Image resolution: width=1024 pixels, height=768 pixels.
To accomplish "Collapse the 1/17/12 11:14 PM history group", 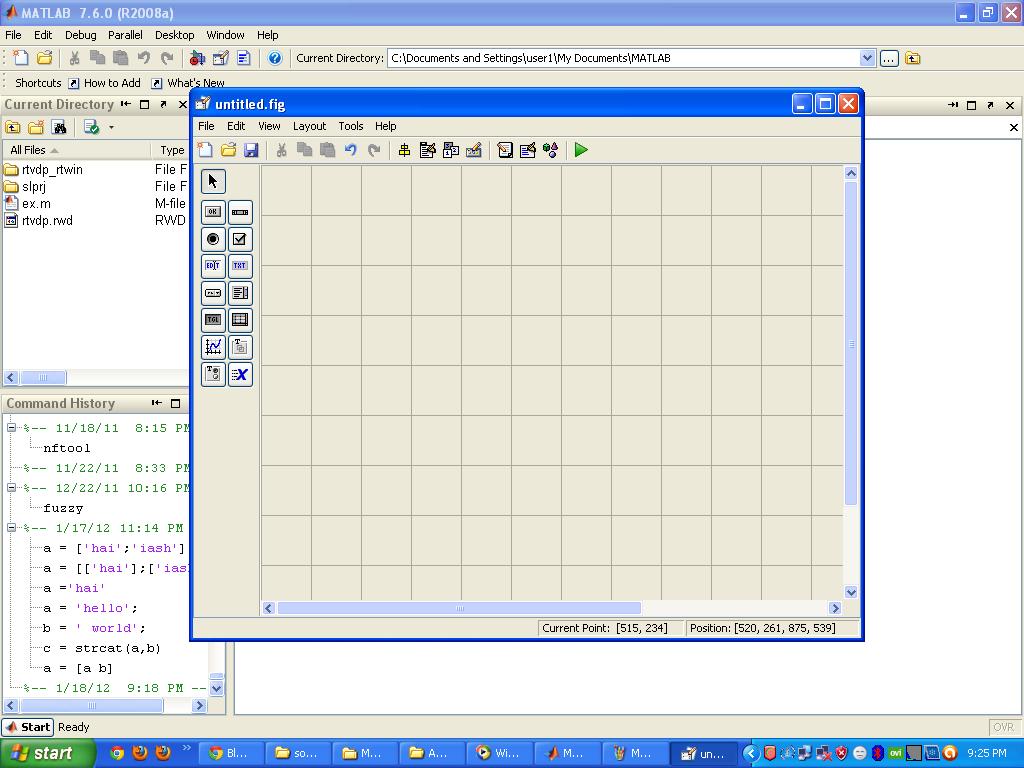I will [11, 528].
